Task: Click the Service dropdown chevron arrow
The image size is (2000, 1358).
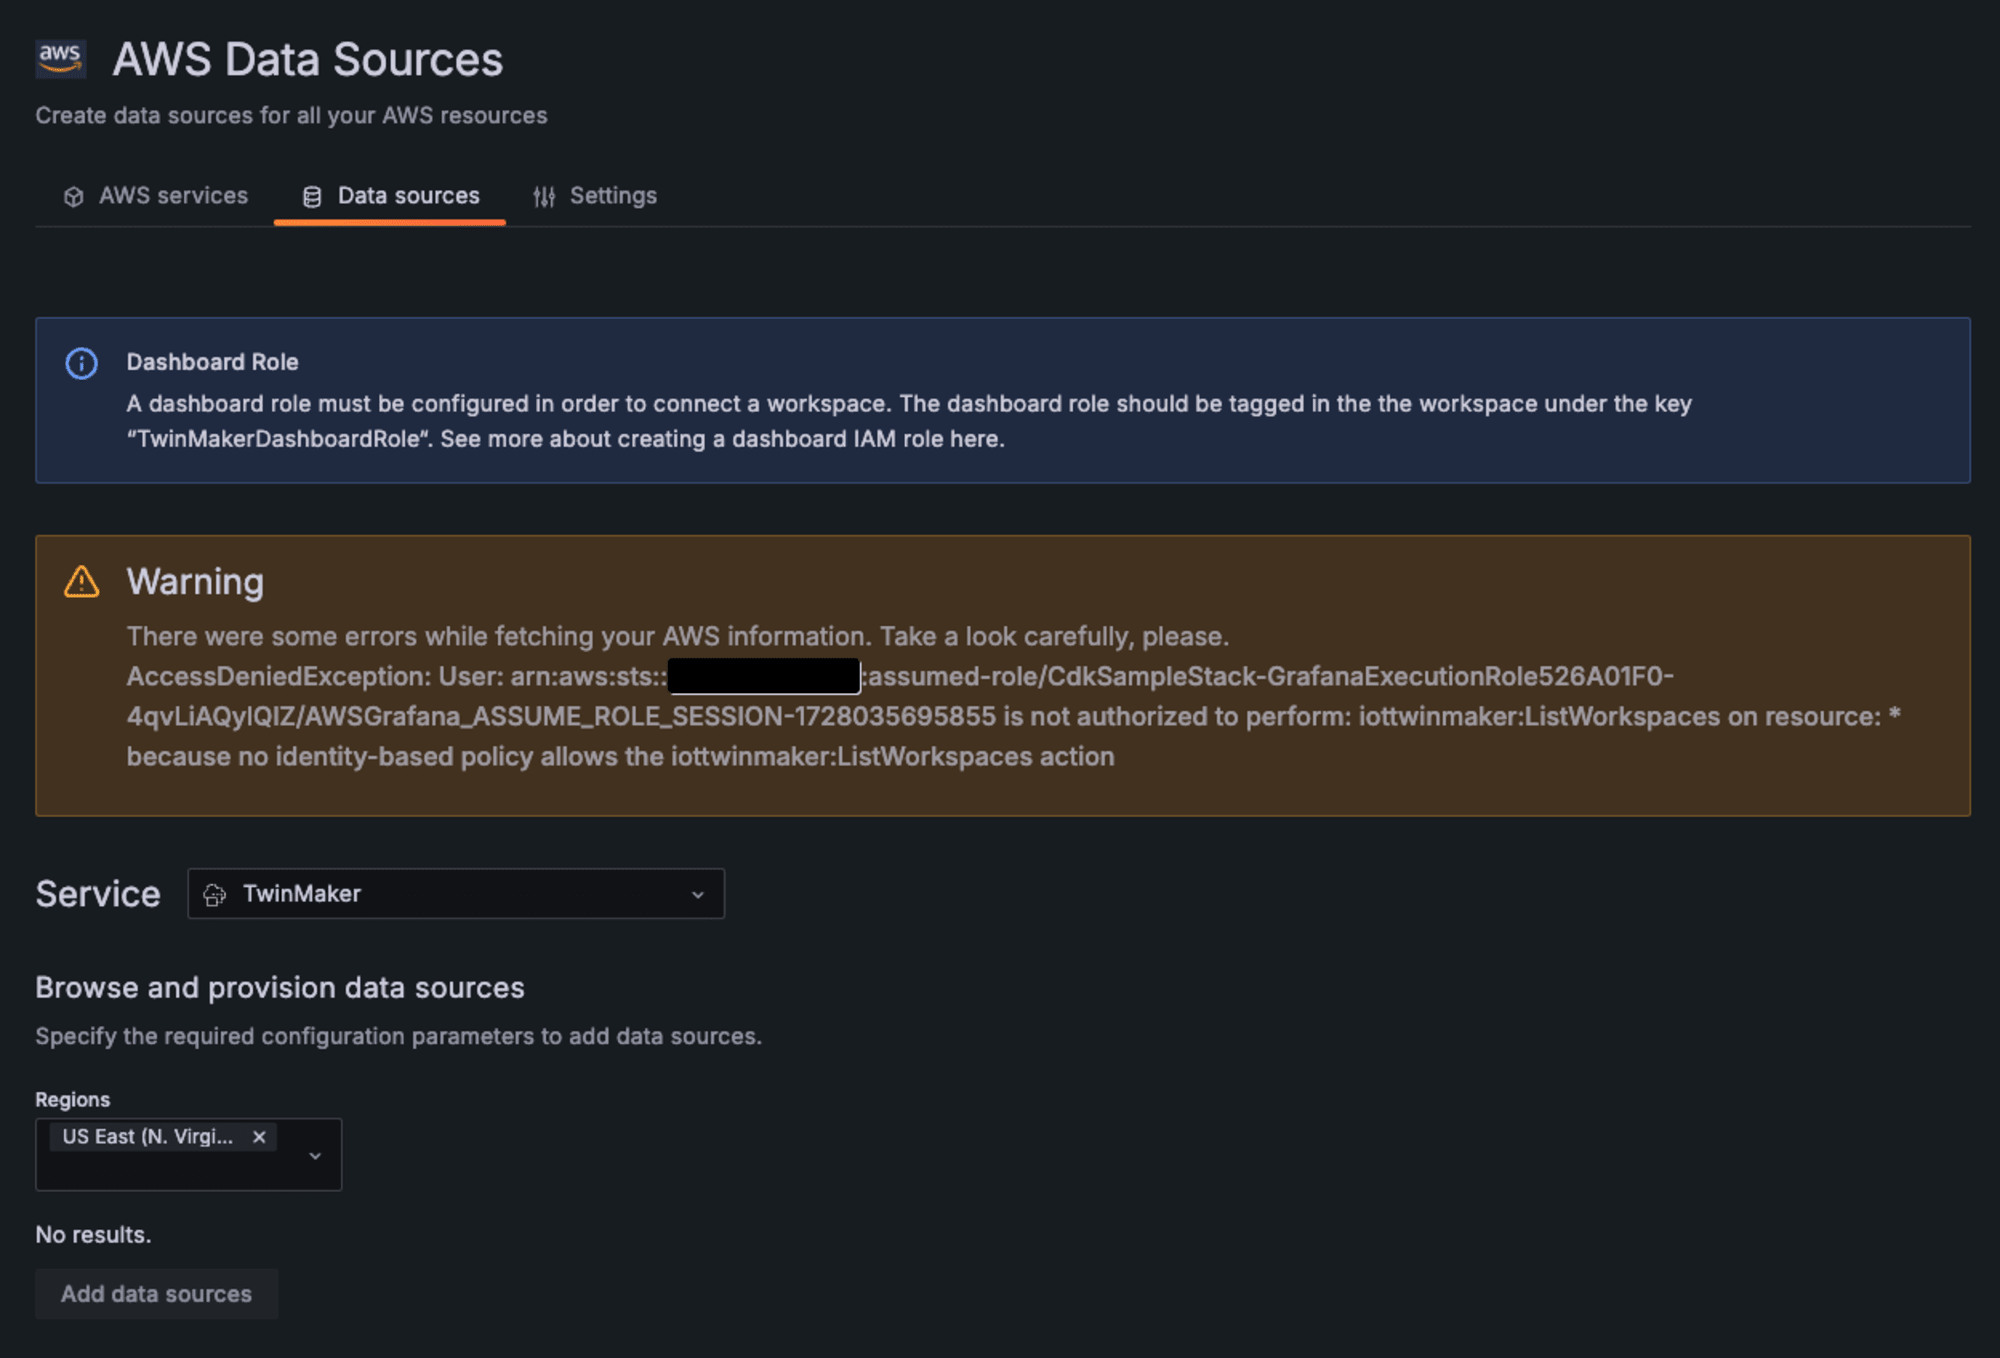Action: coord(698,895)
